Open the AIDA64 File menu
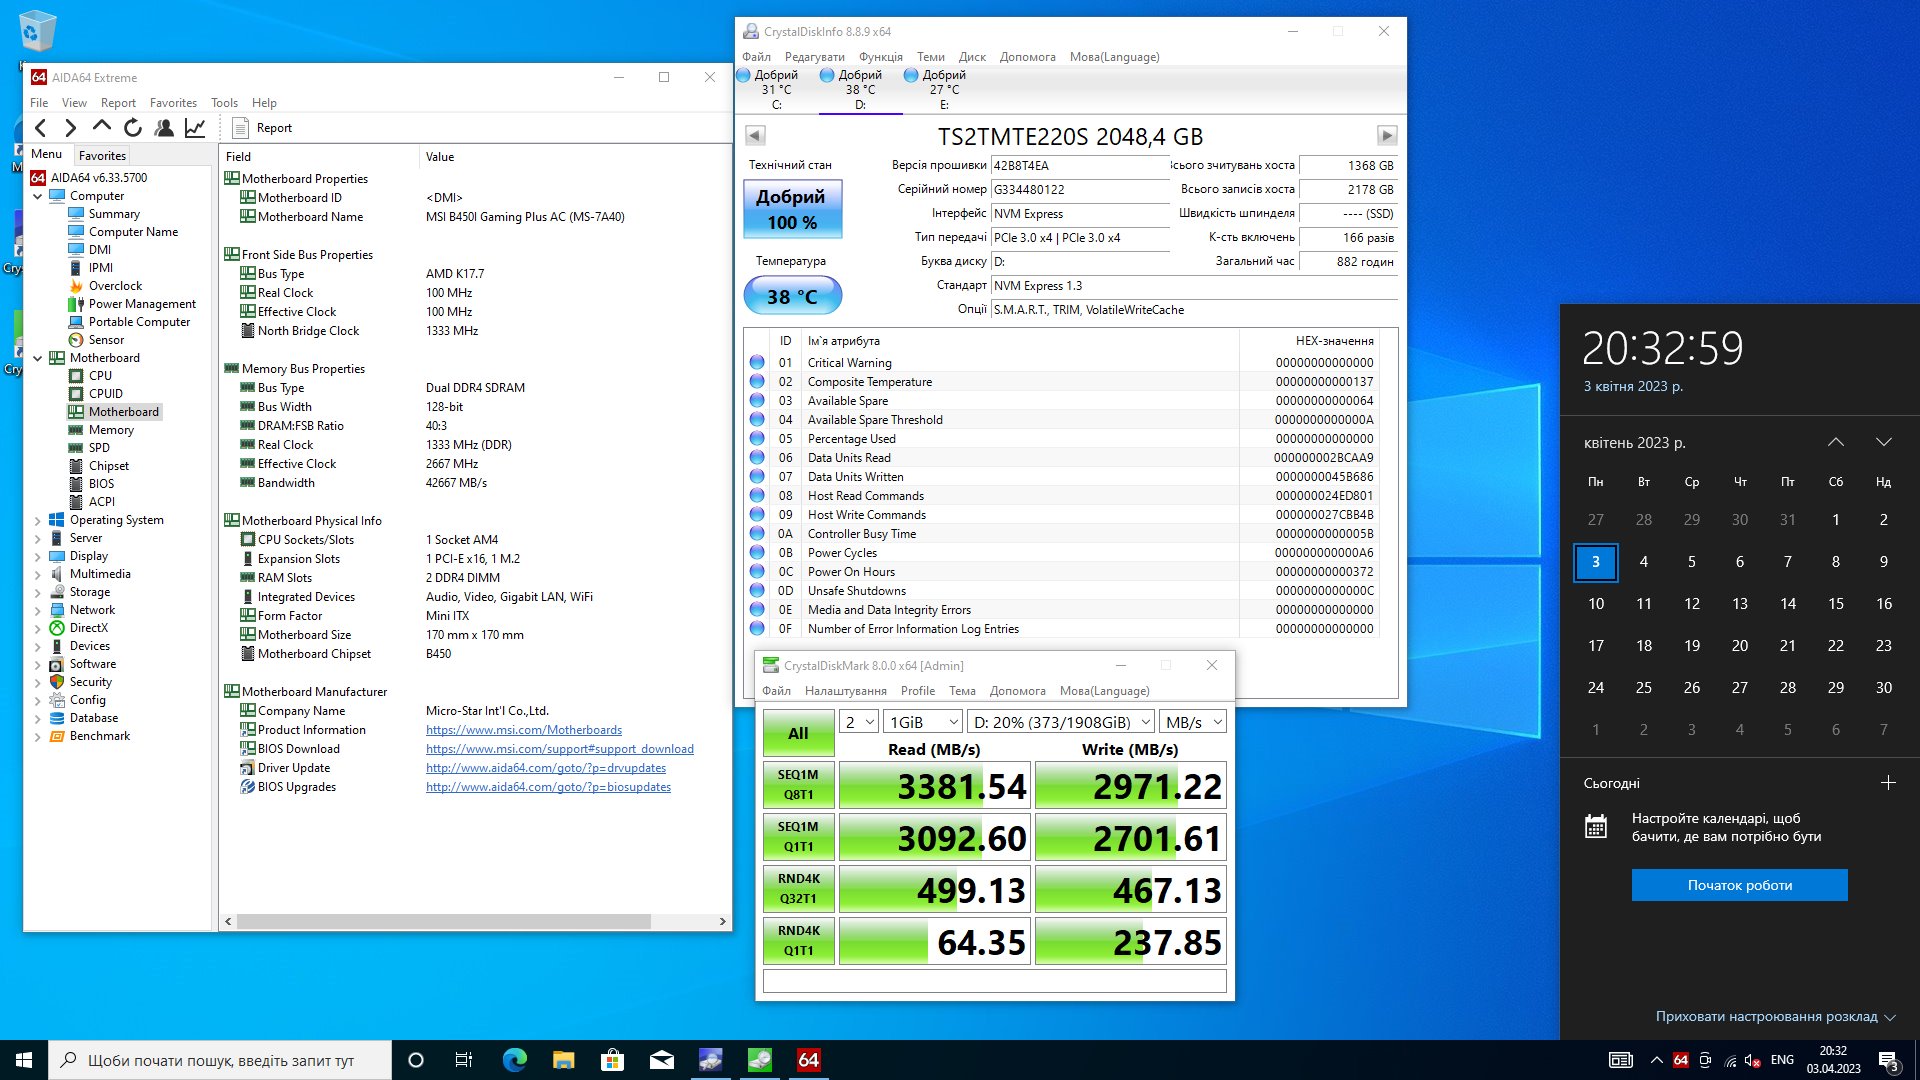The width and height of the screenshot is (1920, 1080). click(39, 103)
